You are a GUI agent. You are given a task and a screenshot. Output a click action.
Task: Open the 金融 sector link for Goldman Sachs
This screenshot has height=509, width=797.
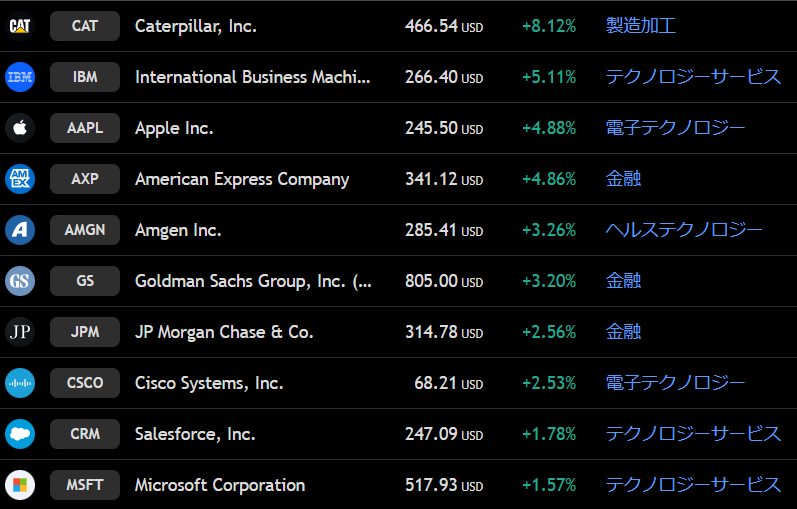(623, 281)
